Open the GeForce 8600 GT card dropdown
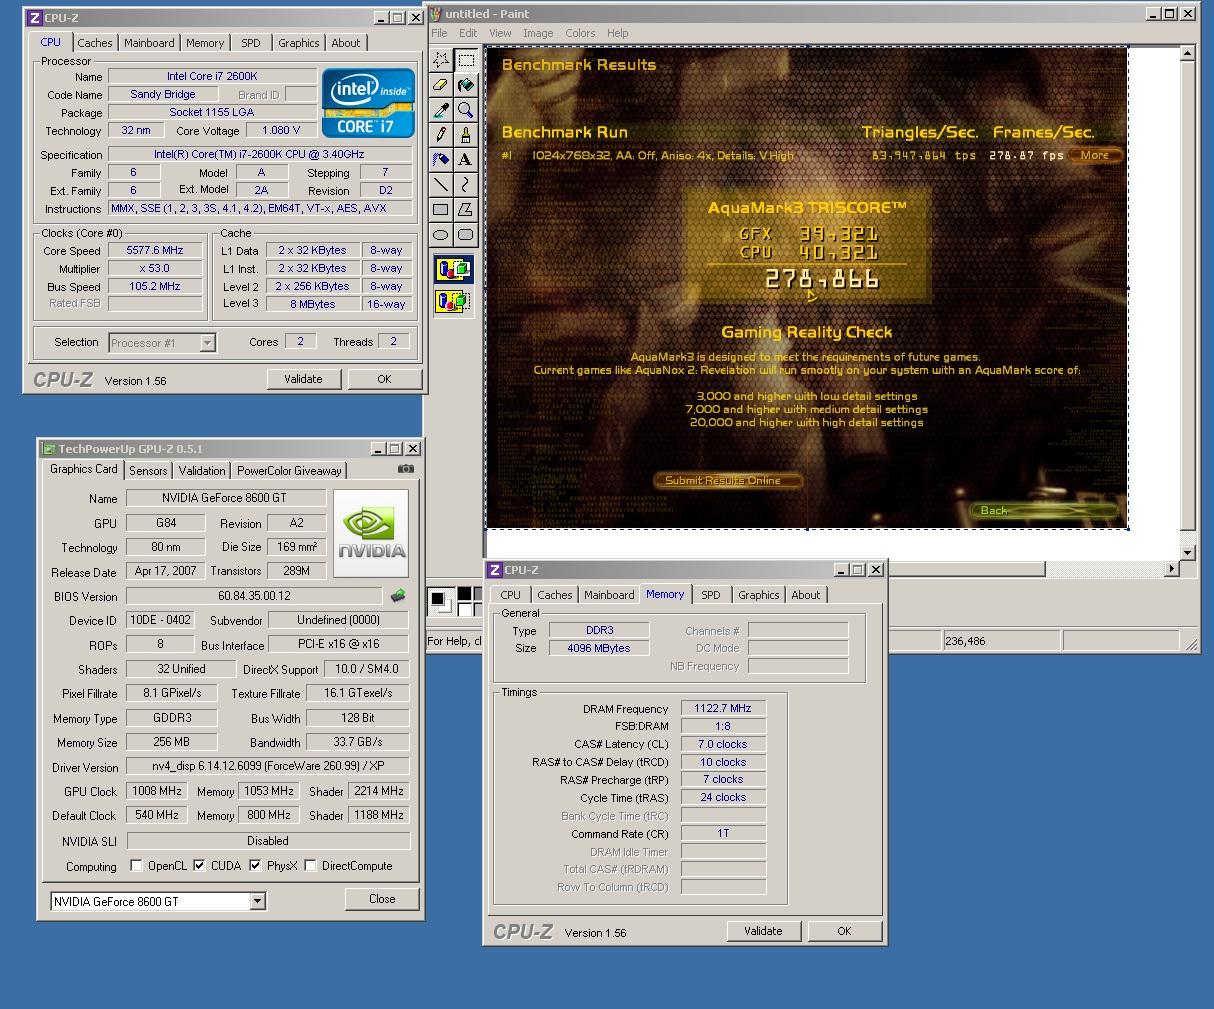 (257, 901)
